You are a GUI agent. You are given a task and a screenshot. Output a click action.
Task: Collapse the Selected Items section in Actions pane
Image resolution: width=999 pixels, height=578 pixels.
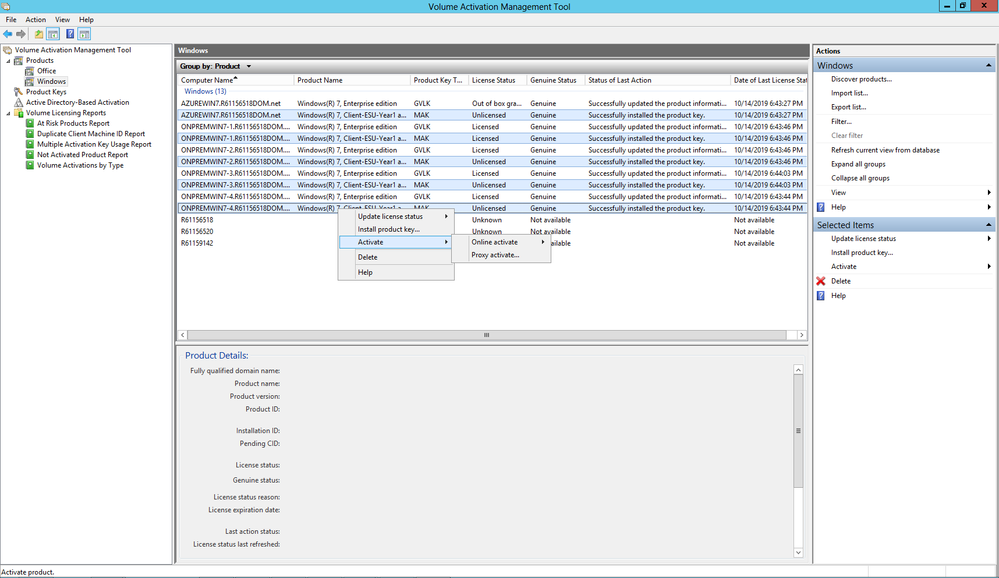(x=988, y=225)
